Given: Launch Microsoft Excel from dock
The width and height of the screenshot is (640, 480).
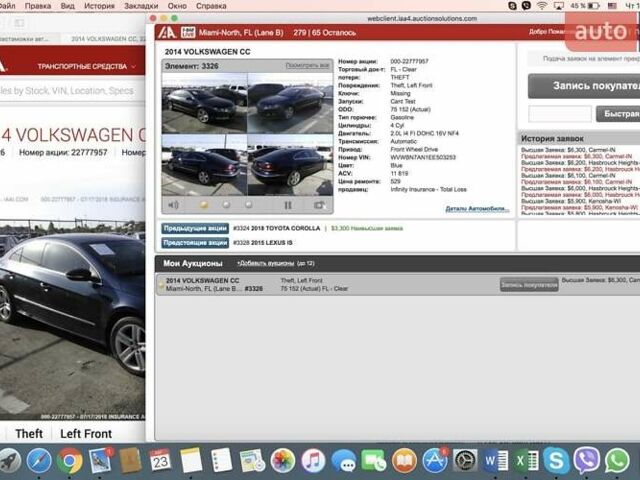Looking at the screenshot, I should [526, 460].
